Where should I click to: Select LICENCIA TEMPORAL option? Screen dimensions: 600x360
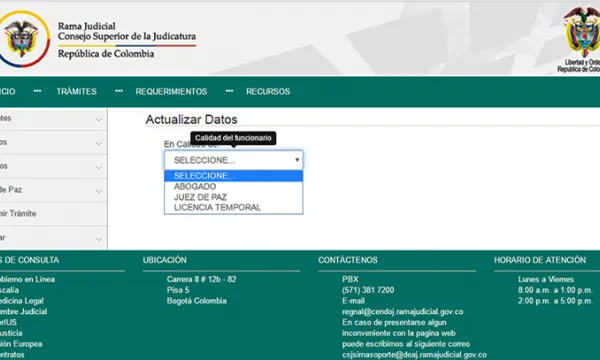click(233, 207)
